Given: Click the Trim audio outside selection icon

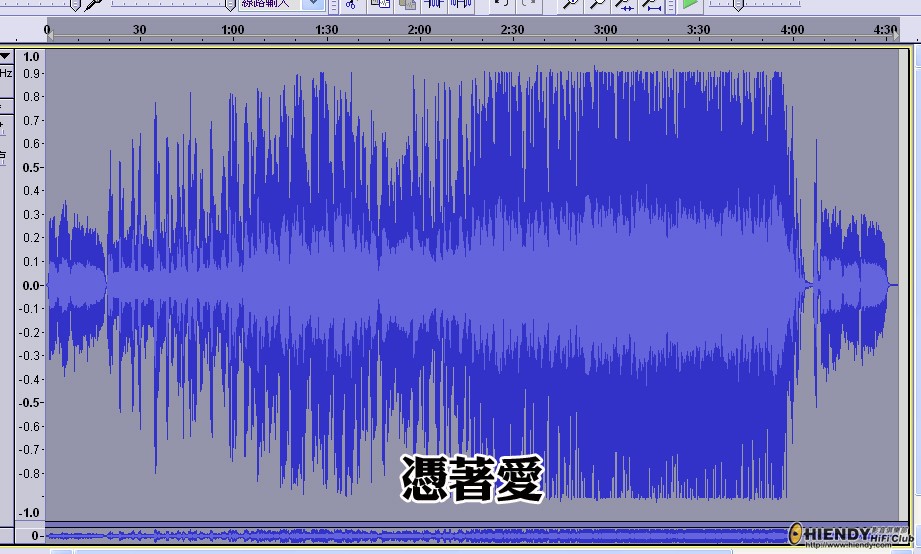Looking at the screenshot, I should pyautogui.click(x=434, y=4).
